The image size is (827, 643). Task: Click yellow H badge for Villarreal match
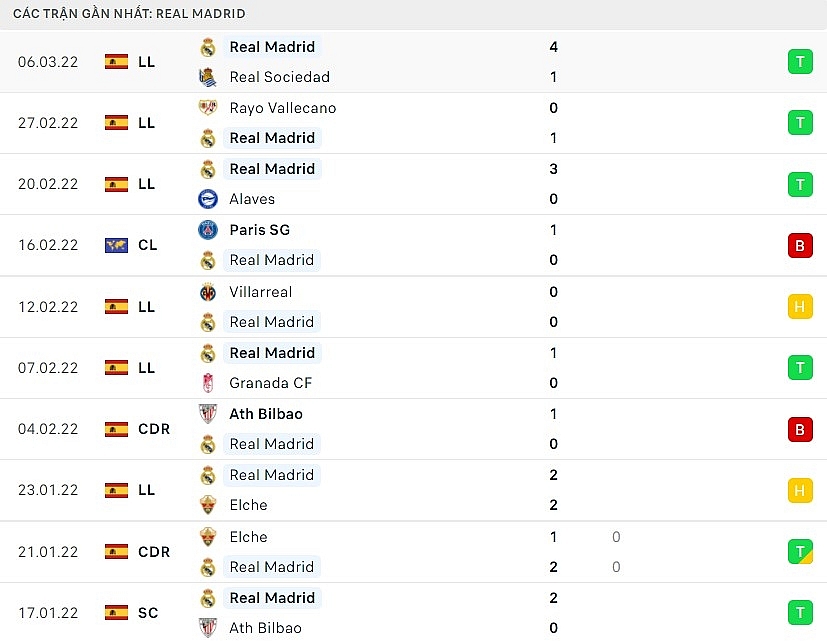(799, 307)
